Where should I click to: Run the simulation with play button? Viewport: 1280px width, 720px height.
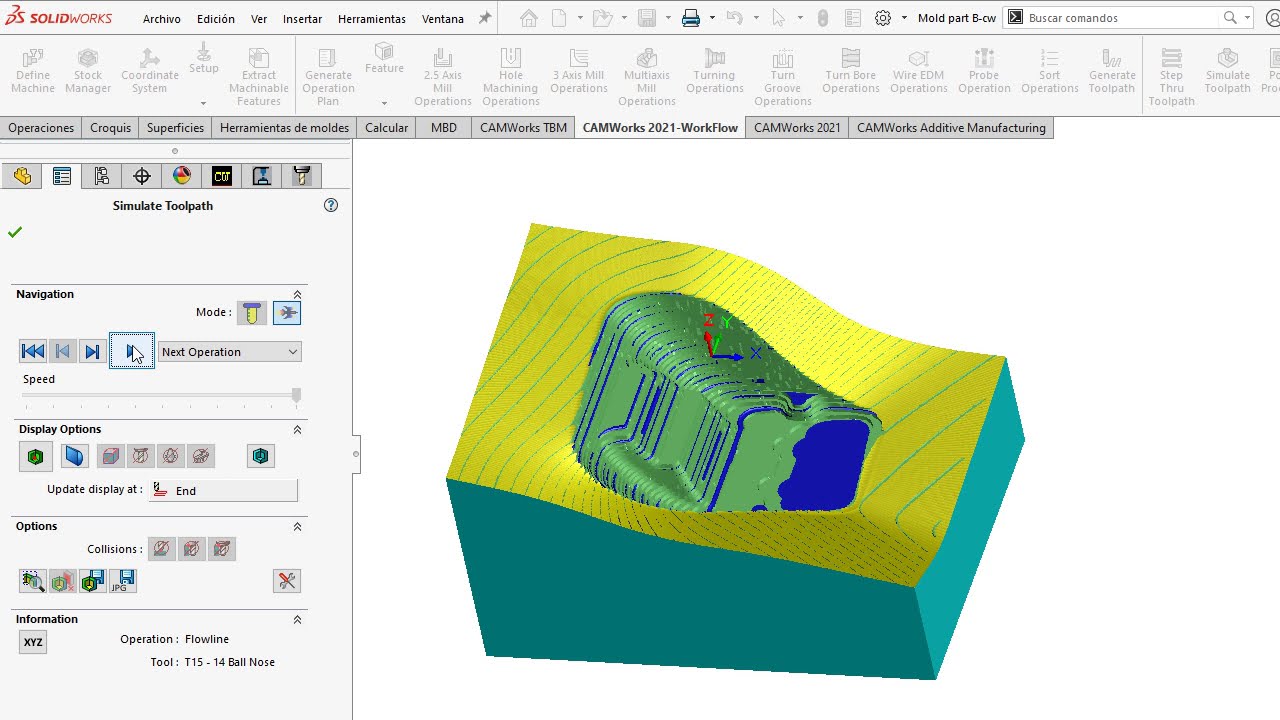(x=132, y=351)
